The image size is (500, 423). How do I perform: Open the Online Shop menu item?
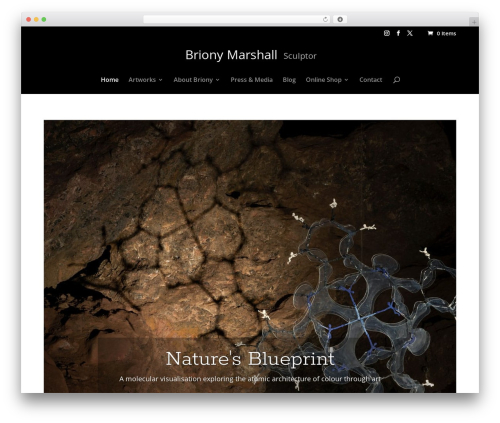tap(324, 80)
